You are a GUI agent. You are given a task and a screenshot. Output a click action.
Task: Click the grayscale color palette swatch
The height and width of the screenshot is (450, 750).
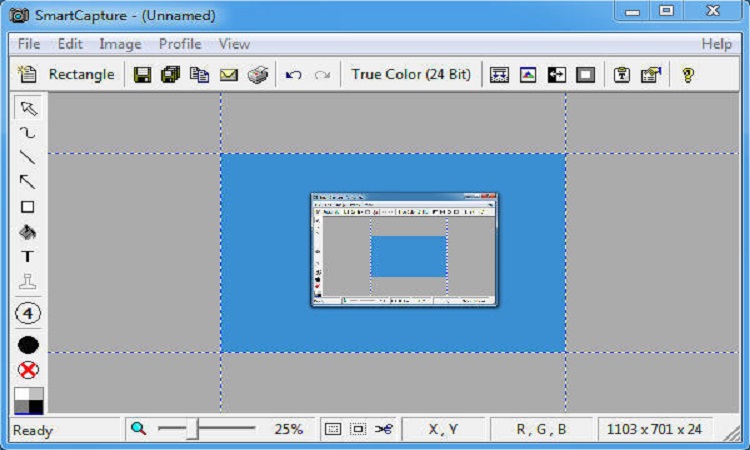pos(29,401)
